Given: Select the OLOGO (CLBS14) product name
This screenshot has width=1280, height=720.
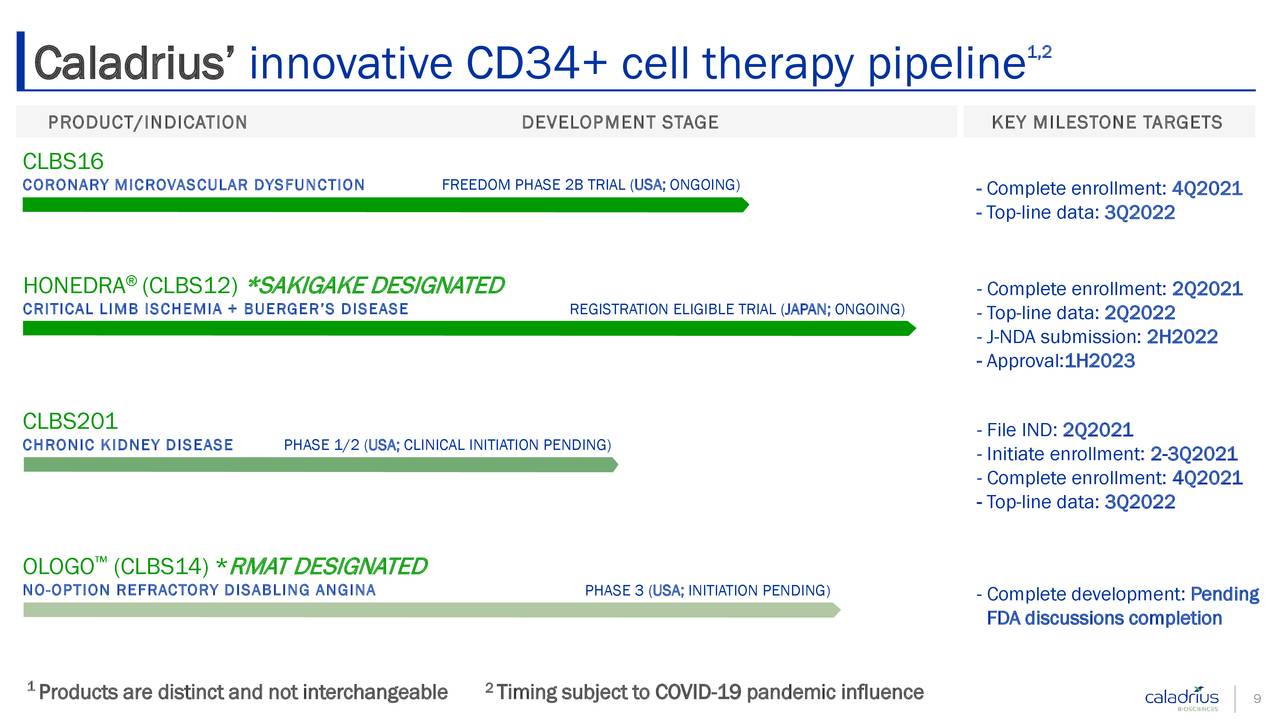Looking at the screenshot, I should (116, 567).
